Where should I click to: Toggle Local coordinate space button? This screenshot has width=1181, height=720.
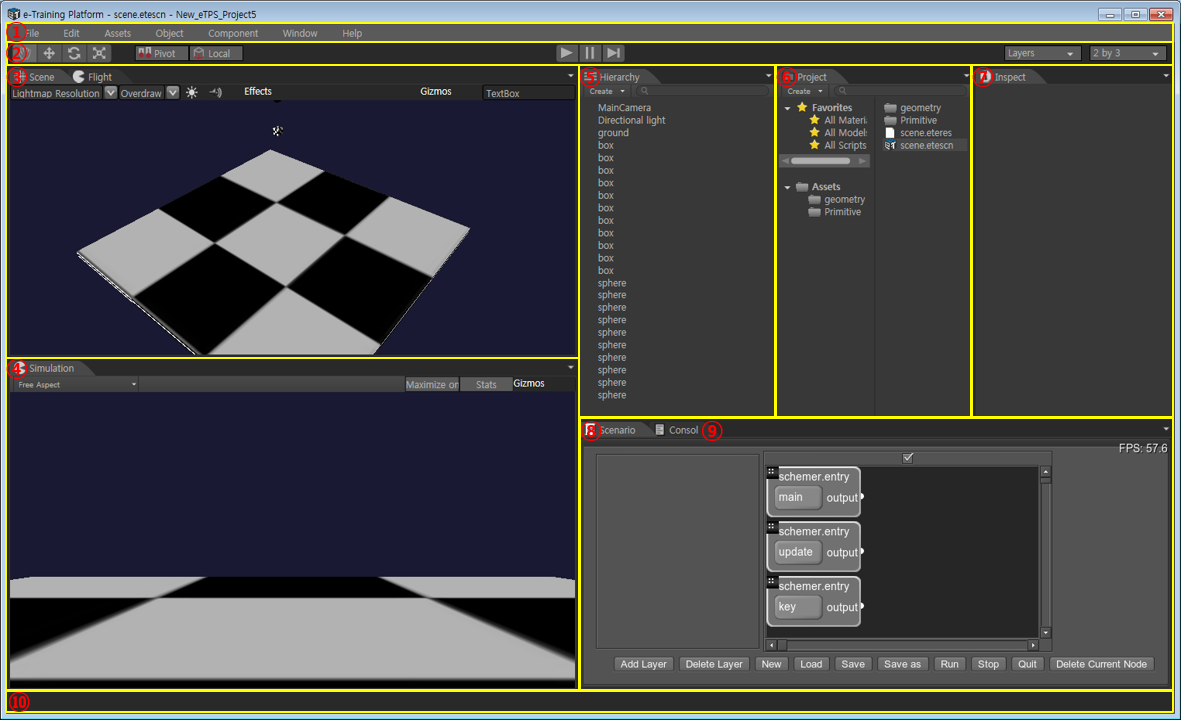pyautogui.click(x=216, y=53)
